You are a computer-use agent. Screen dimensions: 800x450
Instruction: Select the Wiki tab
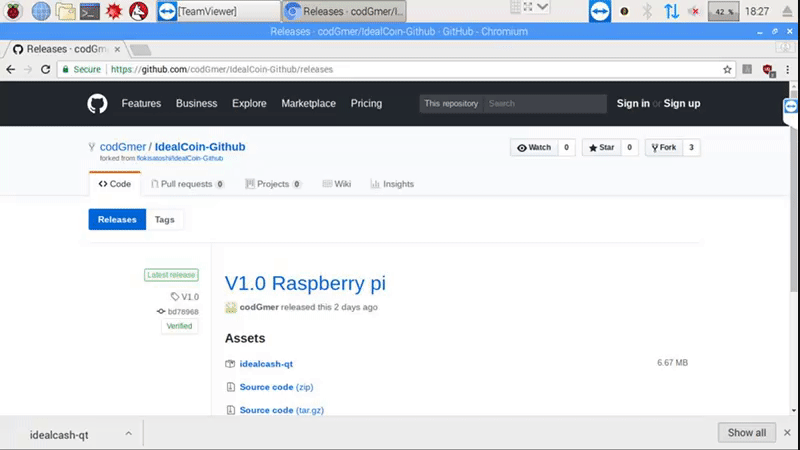coord(337,184)
